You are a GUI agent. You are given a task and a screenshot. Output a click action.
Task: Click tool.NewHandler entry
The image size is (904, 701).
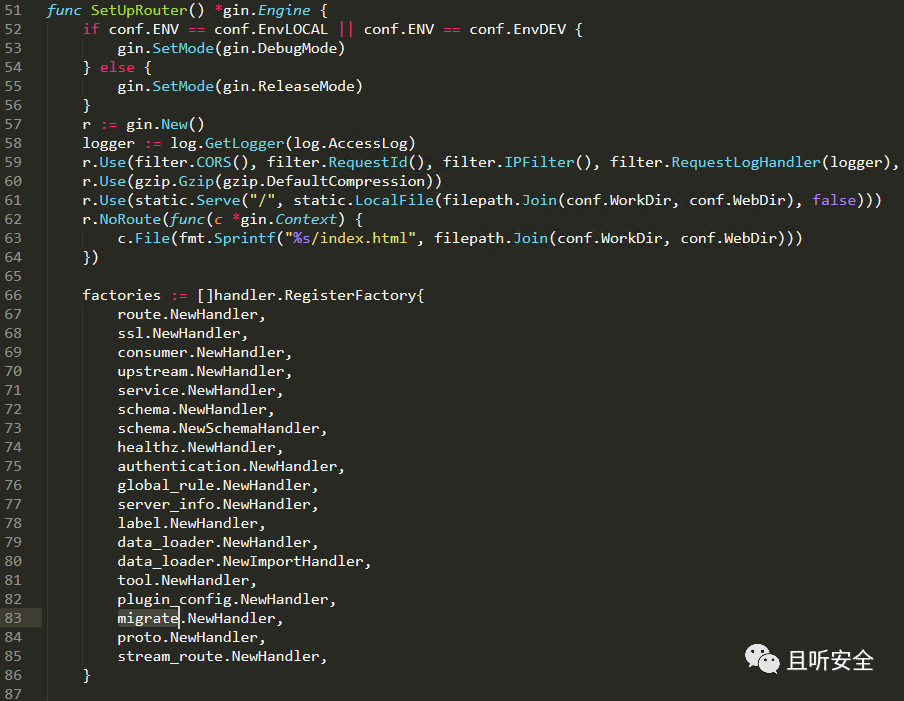pos(183,581)
